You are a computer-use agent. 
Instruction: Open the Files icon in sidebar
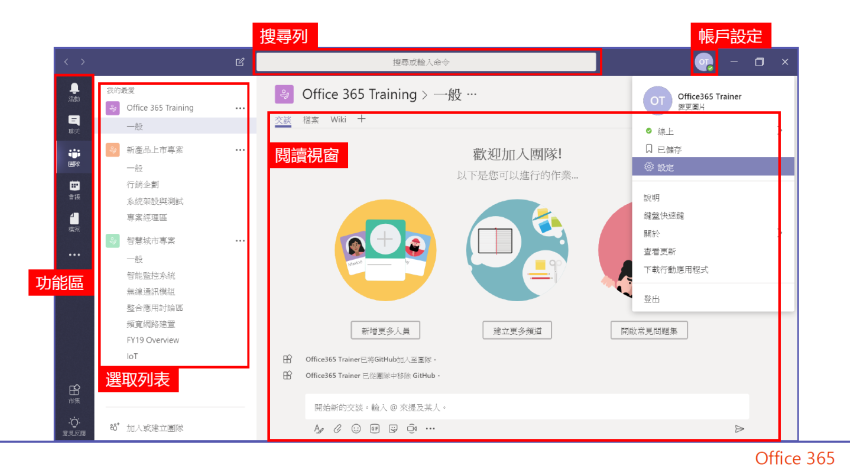[x=74, y=222]
